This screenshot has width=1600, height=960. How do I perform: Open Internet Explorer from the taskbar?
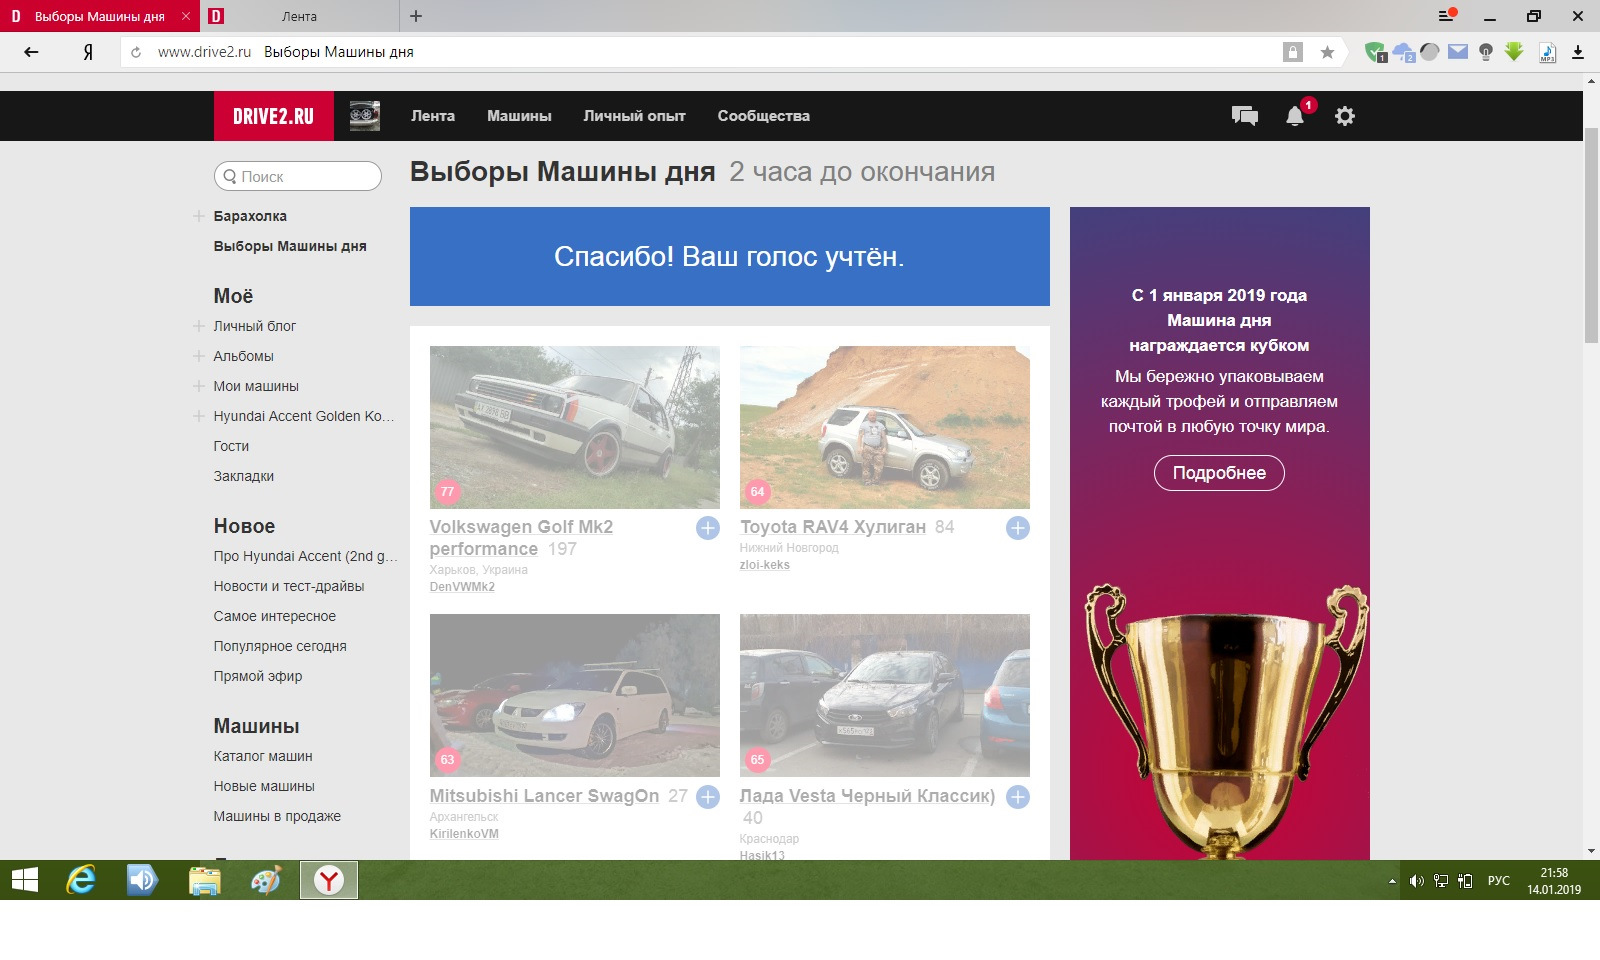pos(81,880)
